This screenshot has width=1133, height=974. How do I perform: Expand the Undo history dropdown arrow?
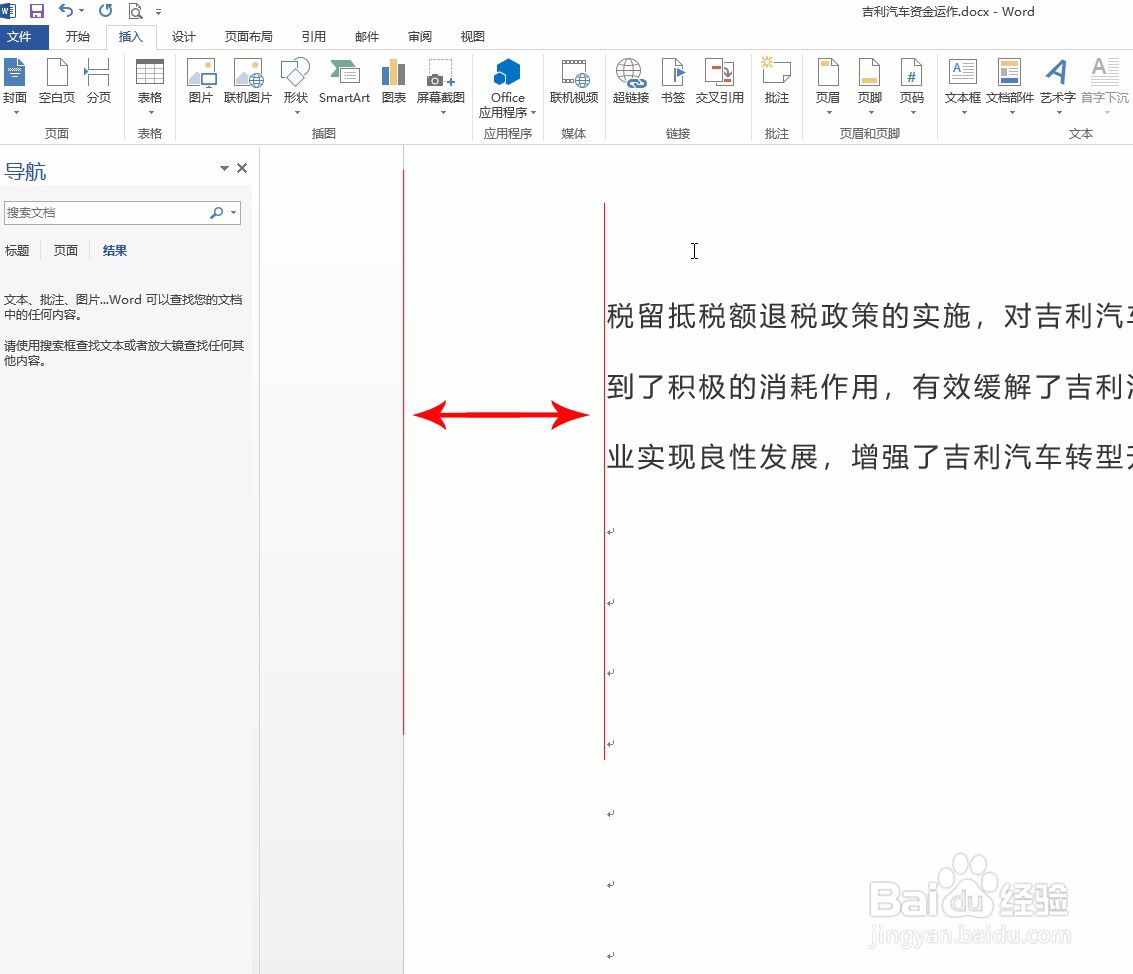point(81,11)
